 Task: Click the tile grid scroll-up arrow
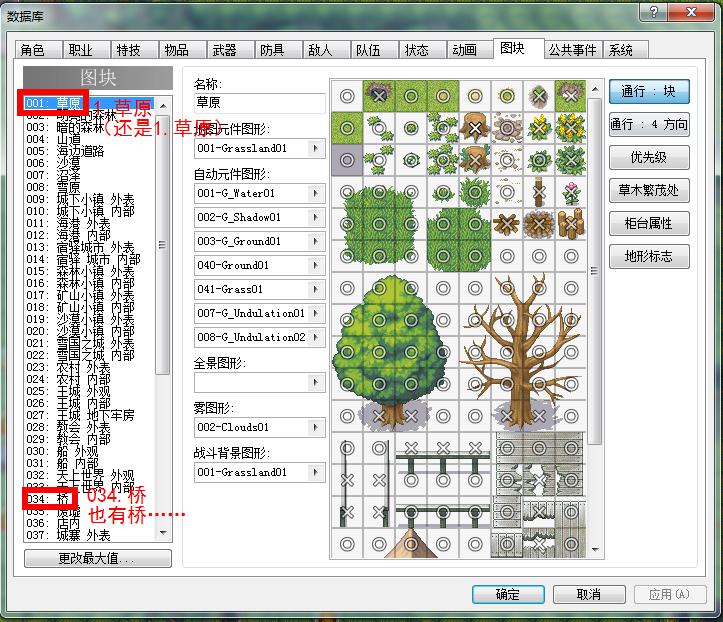point(595,89)
